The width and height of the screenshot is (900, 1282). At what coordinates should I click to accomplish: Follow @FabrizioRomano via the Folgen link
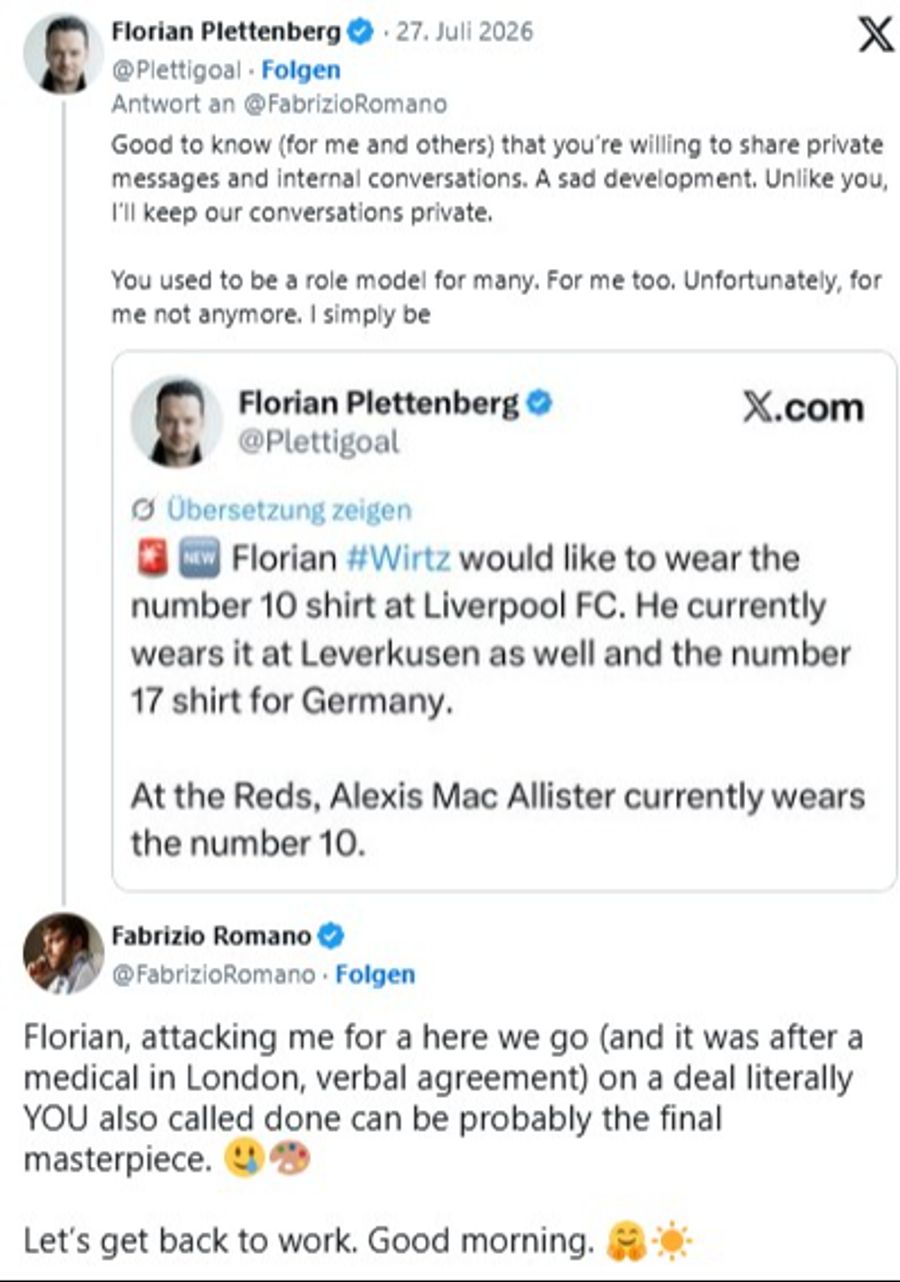(375, 974)
